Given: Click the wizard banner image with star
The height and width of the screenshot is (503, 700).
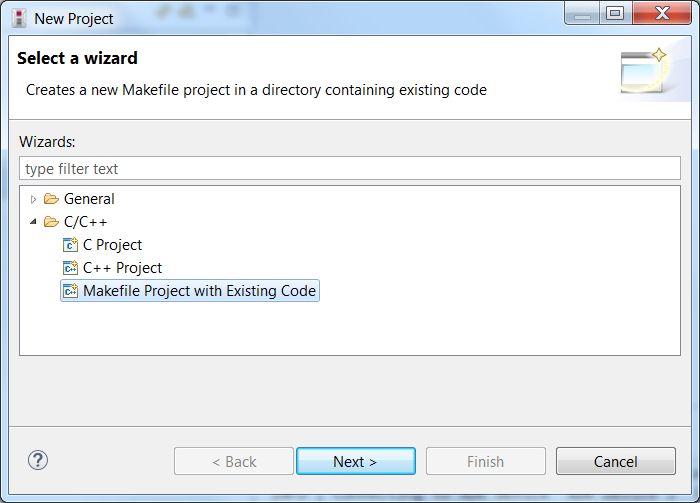Looking at the screenshot, I should click(x=644, y=70).
